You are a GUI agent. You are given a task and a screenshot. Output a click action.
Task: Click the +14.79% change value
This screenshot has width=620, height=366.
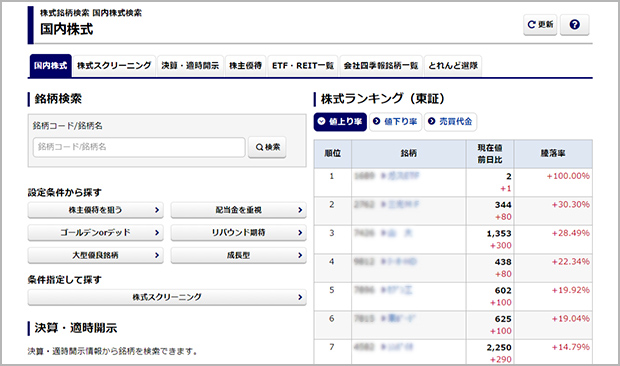point(571,347)
